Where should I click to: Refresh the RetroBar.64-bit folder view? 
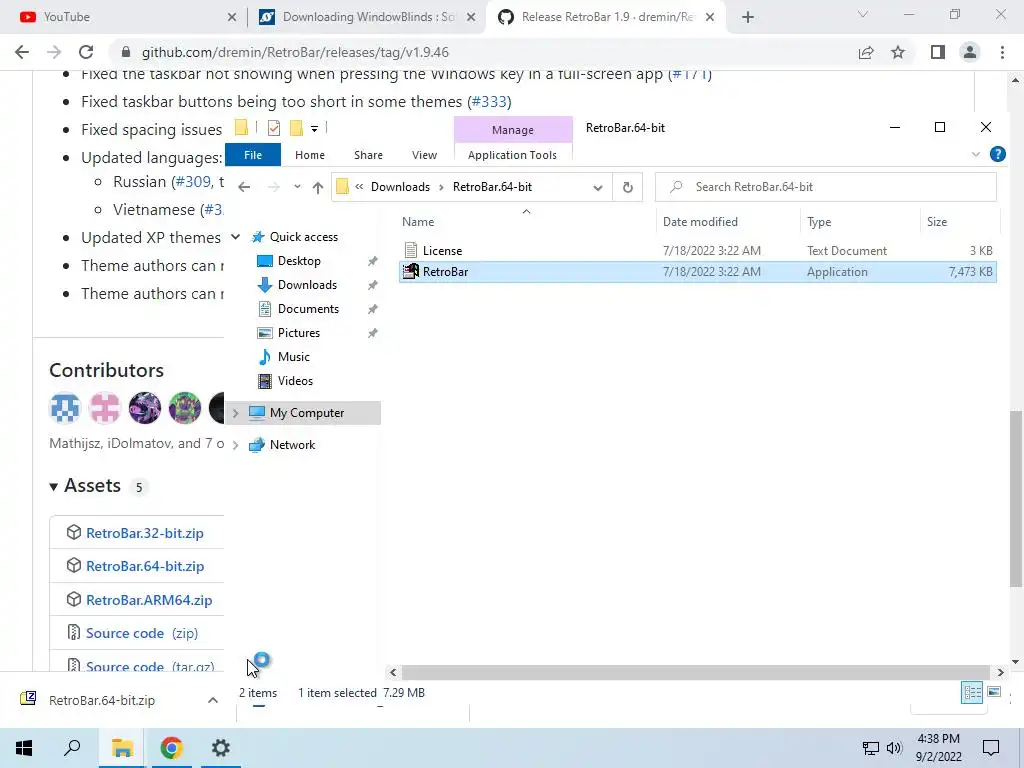[x=627, y=187]
